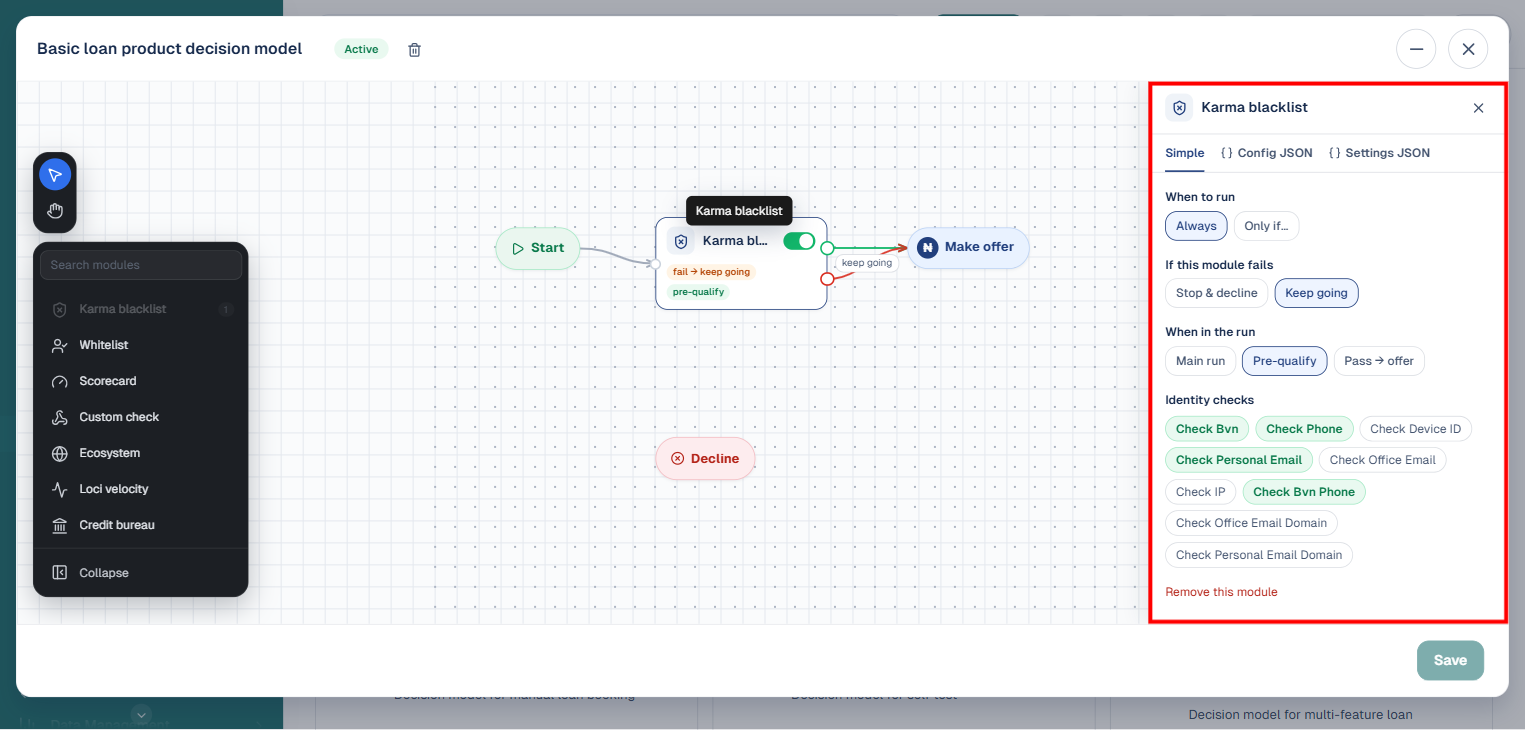This screenshot has width=1535, height=730.
Task: Choose Main run stage
Action: 1200,361
